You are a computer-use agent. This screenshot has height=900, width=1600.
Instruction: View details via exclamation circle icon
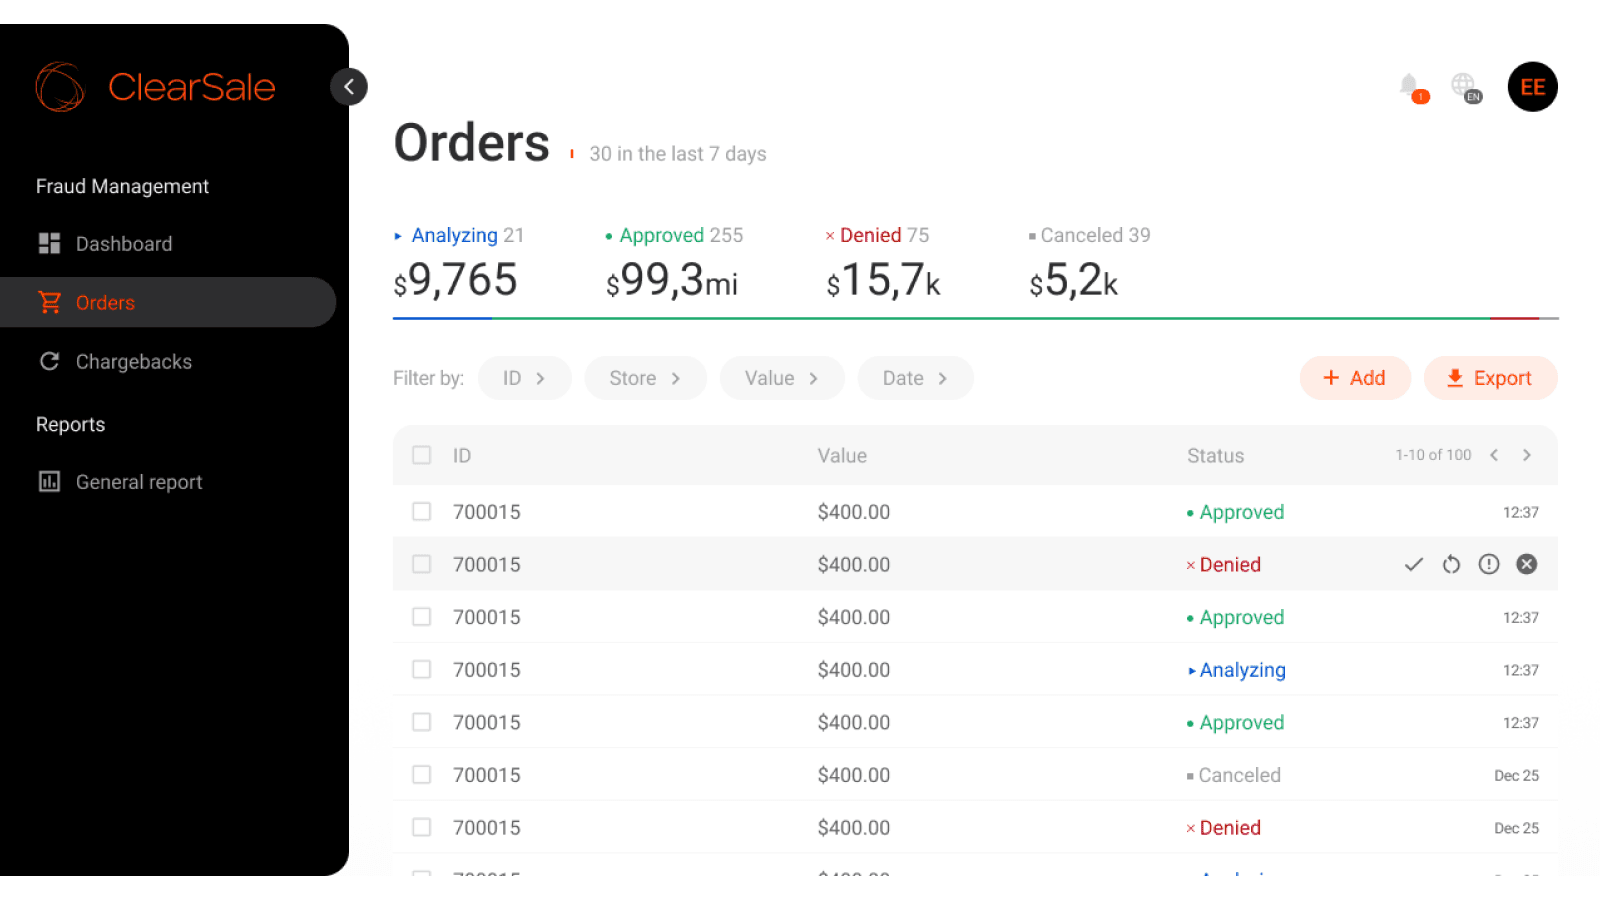point(1488,564)
